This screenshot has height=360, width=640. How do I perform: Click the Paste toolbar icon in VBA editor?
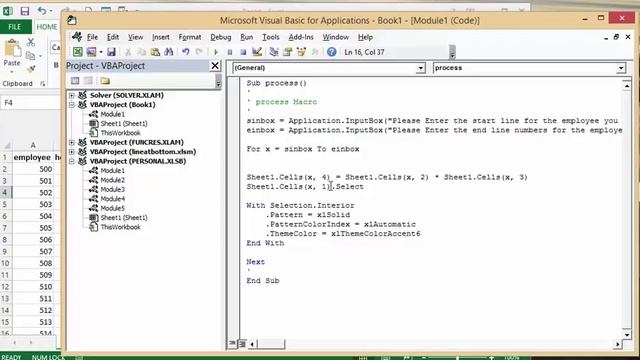[155, 52]
